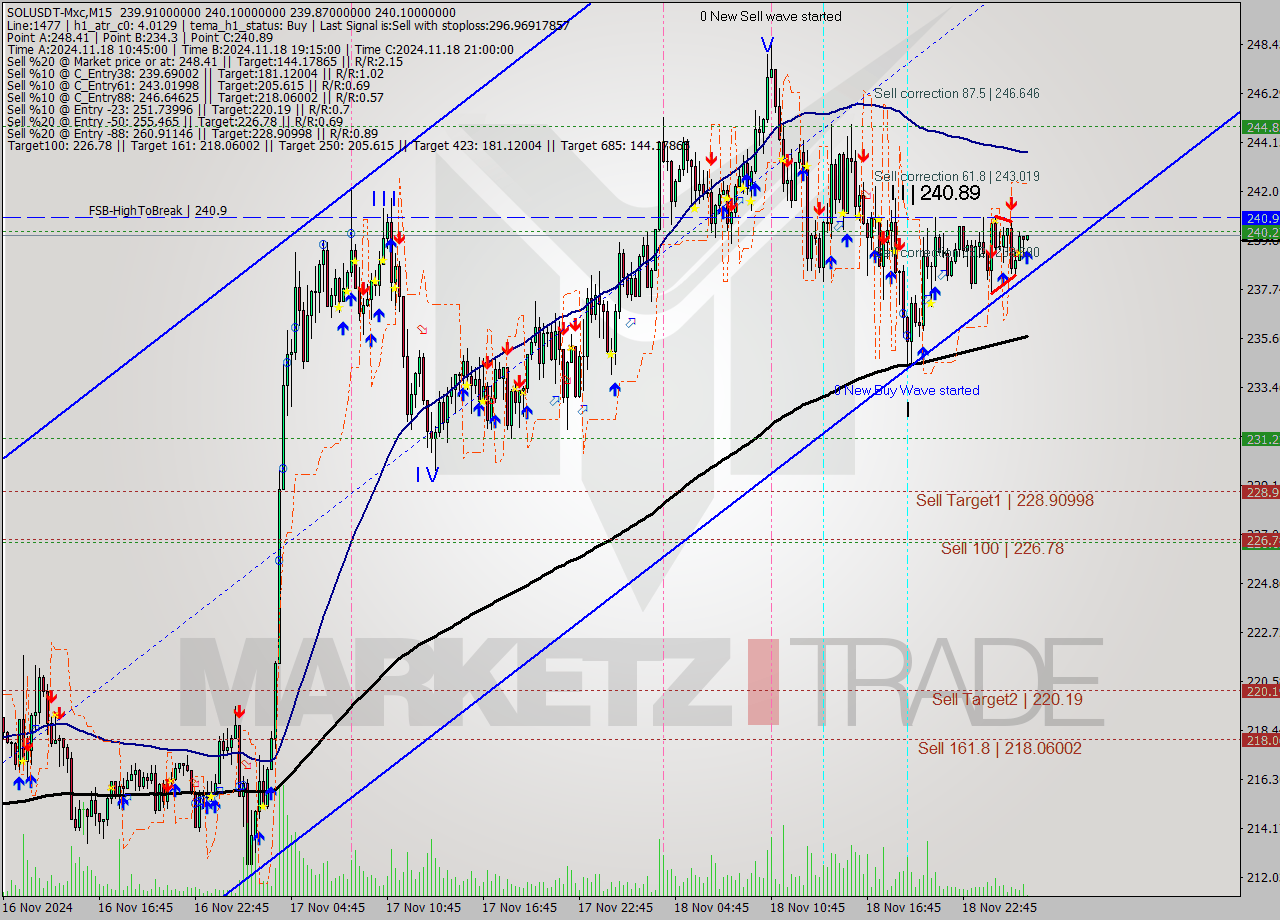Screen dimensions: 1280x920
Task: Select the 214.1 price axis value
Action: [x=1262, y=828]
